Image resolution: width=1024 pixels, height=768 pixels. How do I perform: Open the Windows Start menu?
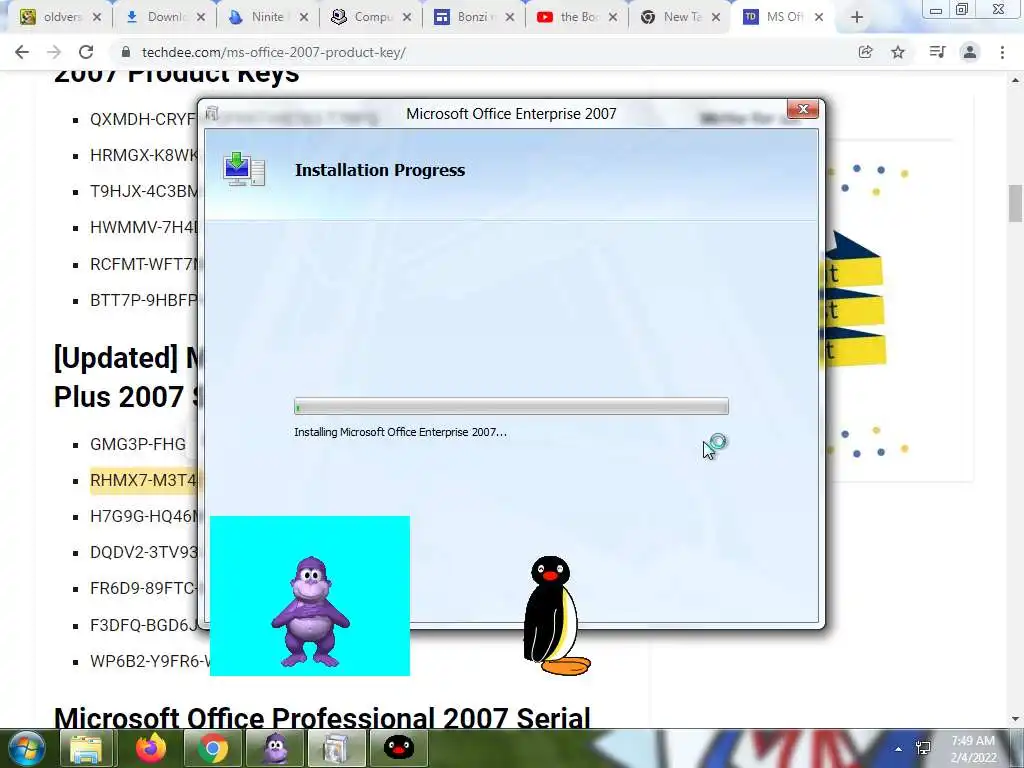click(27, 748)
